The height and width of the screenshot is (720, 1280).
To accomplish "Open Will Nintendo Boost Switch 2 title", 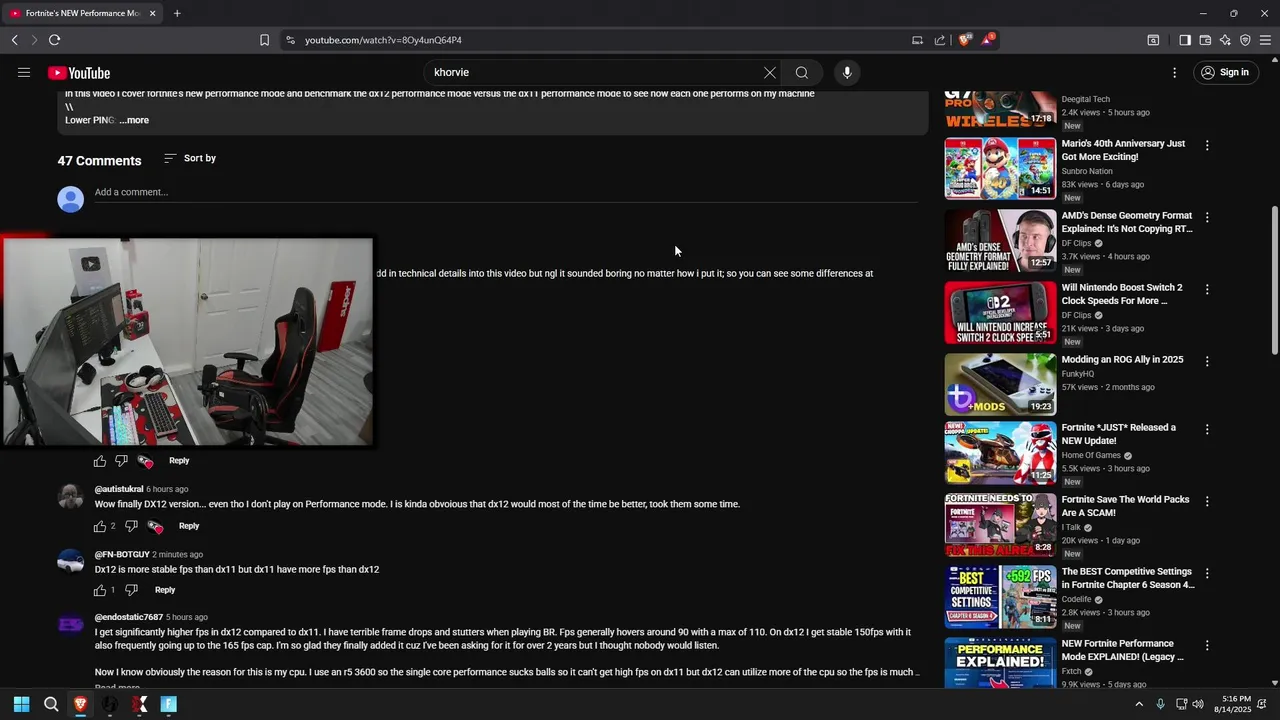I will [x=1122, y=294].
